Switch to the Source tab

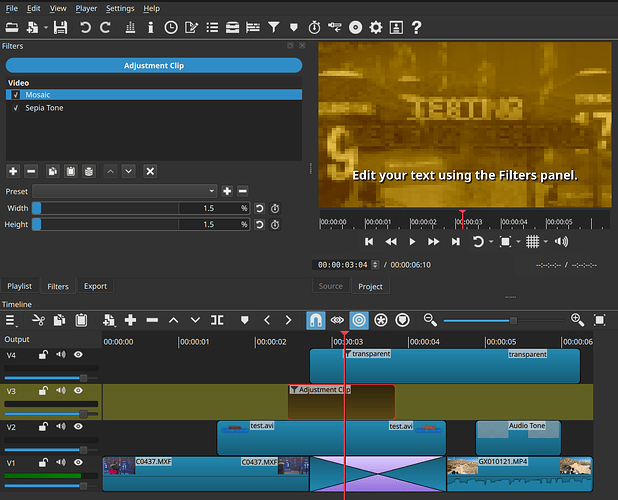click(330, 286)
